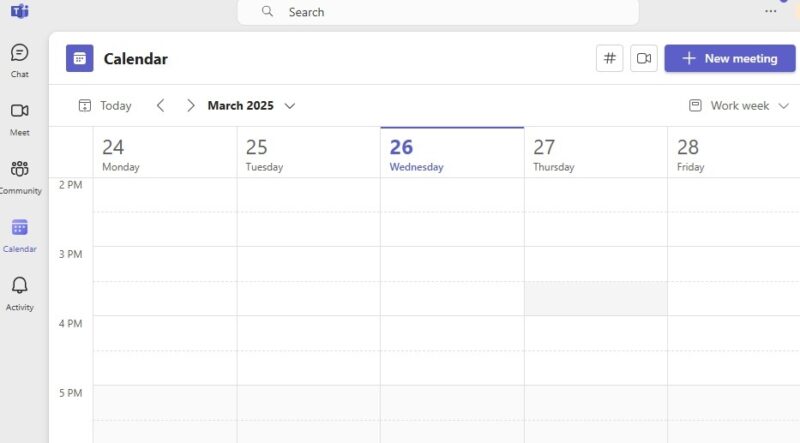This screenshot has height=443, width=800.
Task: Open the Work week view dropdown
Action: tap(739, 106)
